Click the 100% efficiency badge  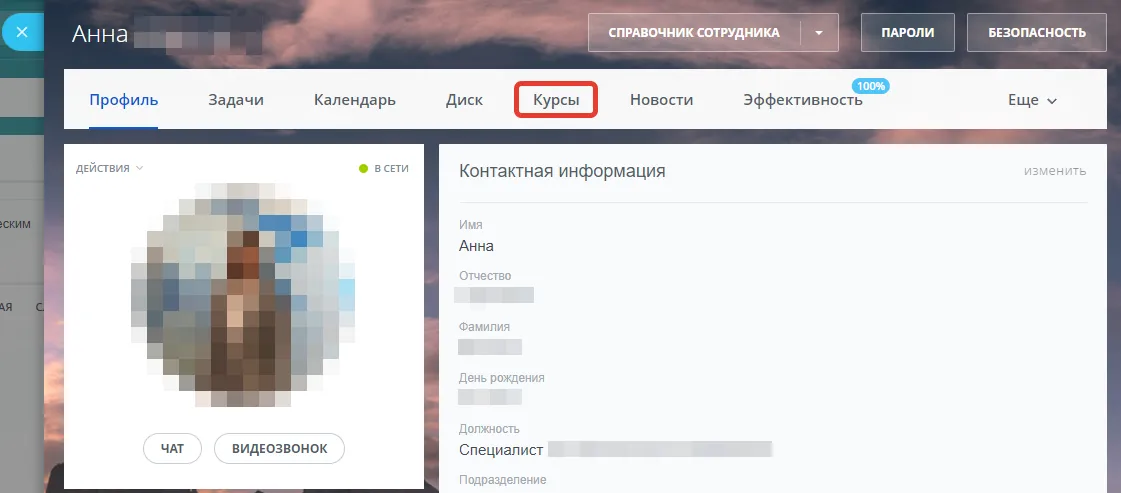pos(870,86)
